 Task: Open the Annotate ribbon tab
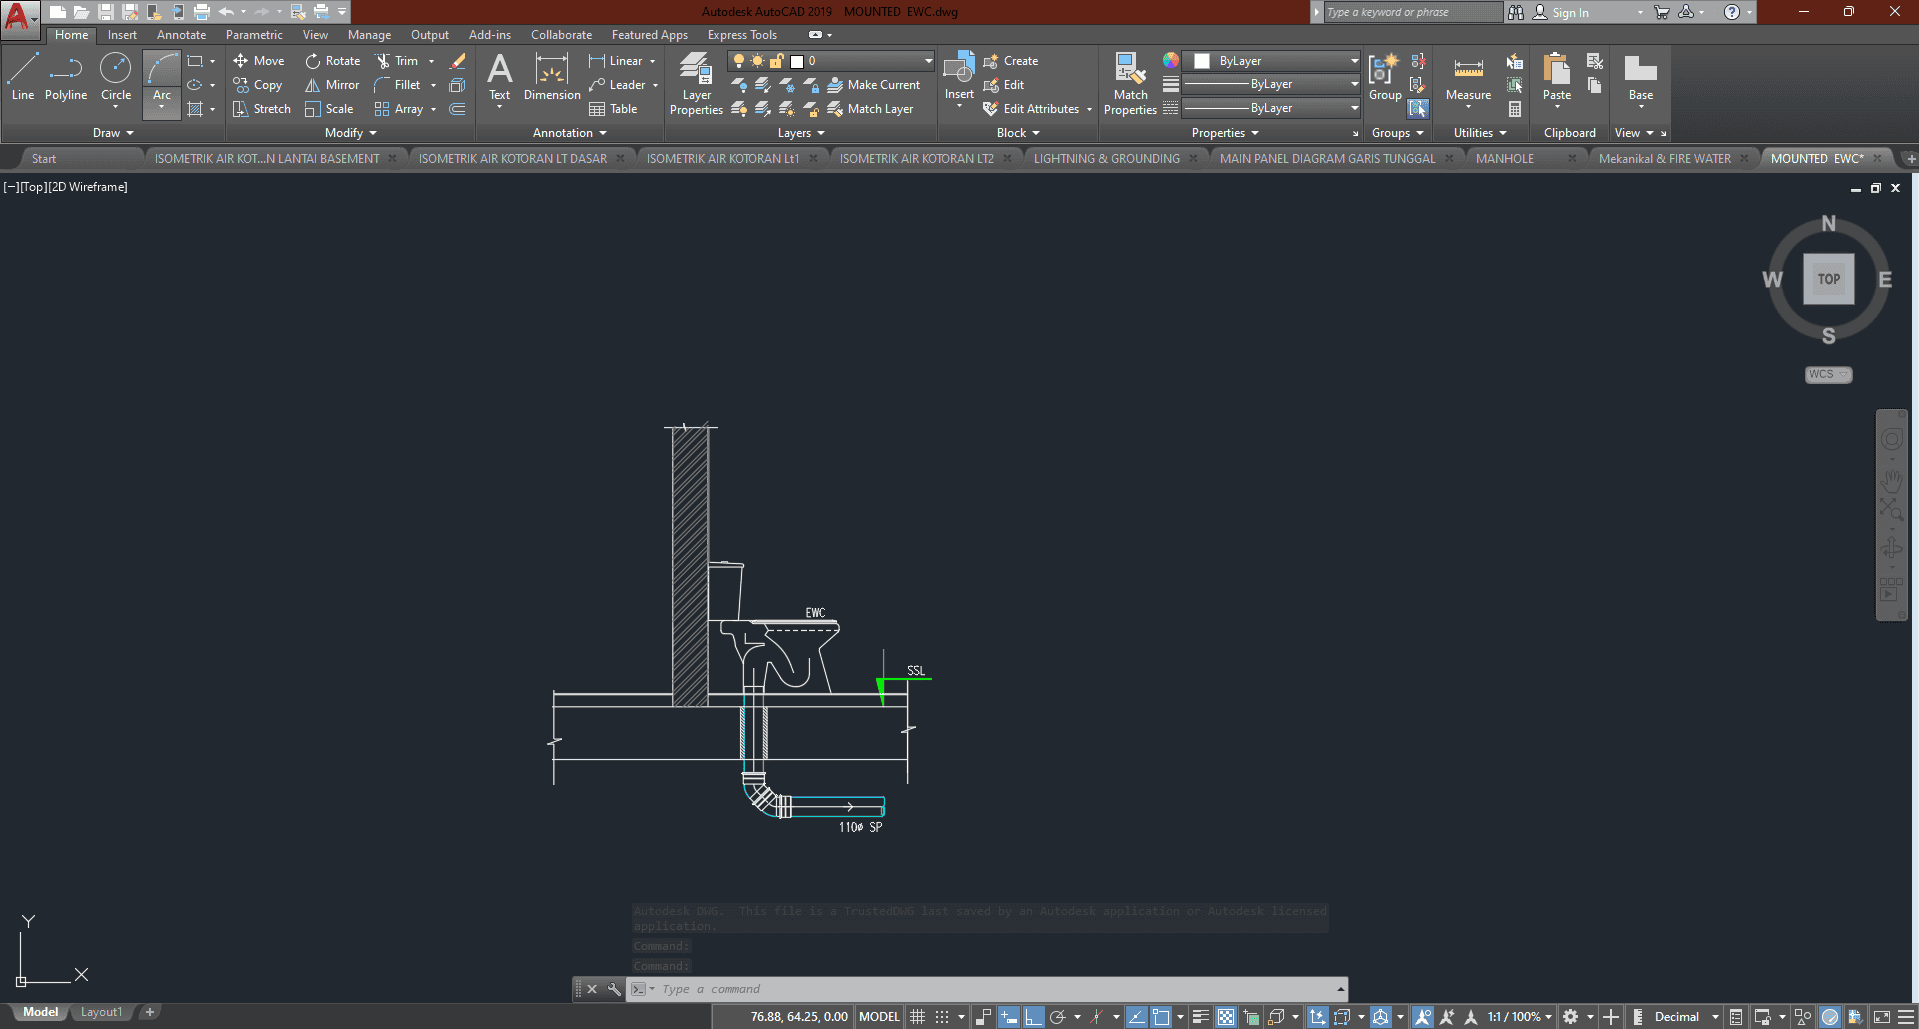pos(181,35)
